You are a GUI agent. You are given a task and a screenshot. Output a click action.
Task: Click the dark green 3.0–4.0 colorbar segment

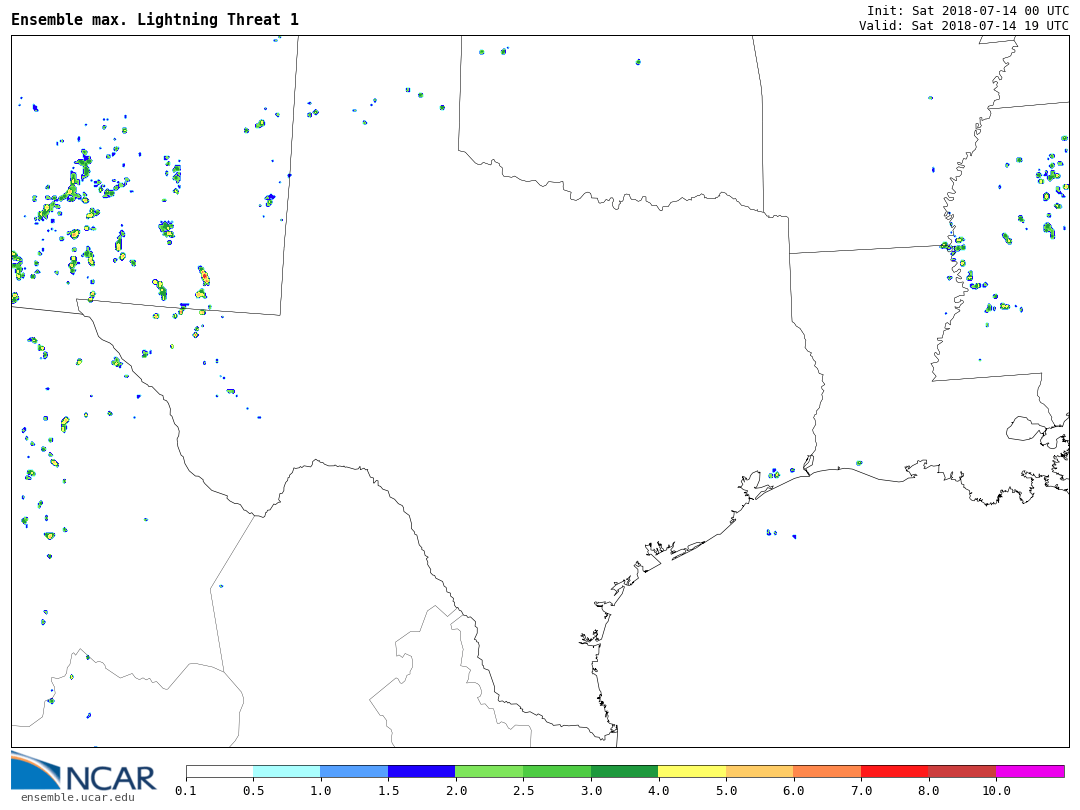[625, 771]
